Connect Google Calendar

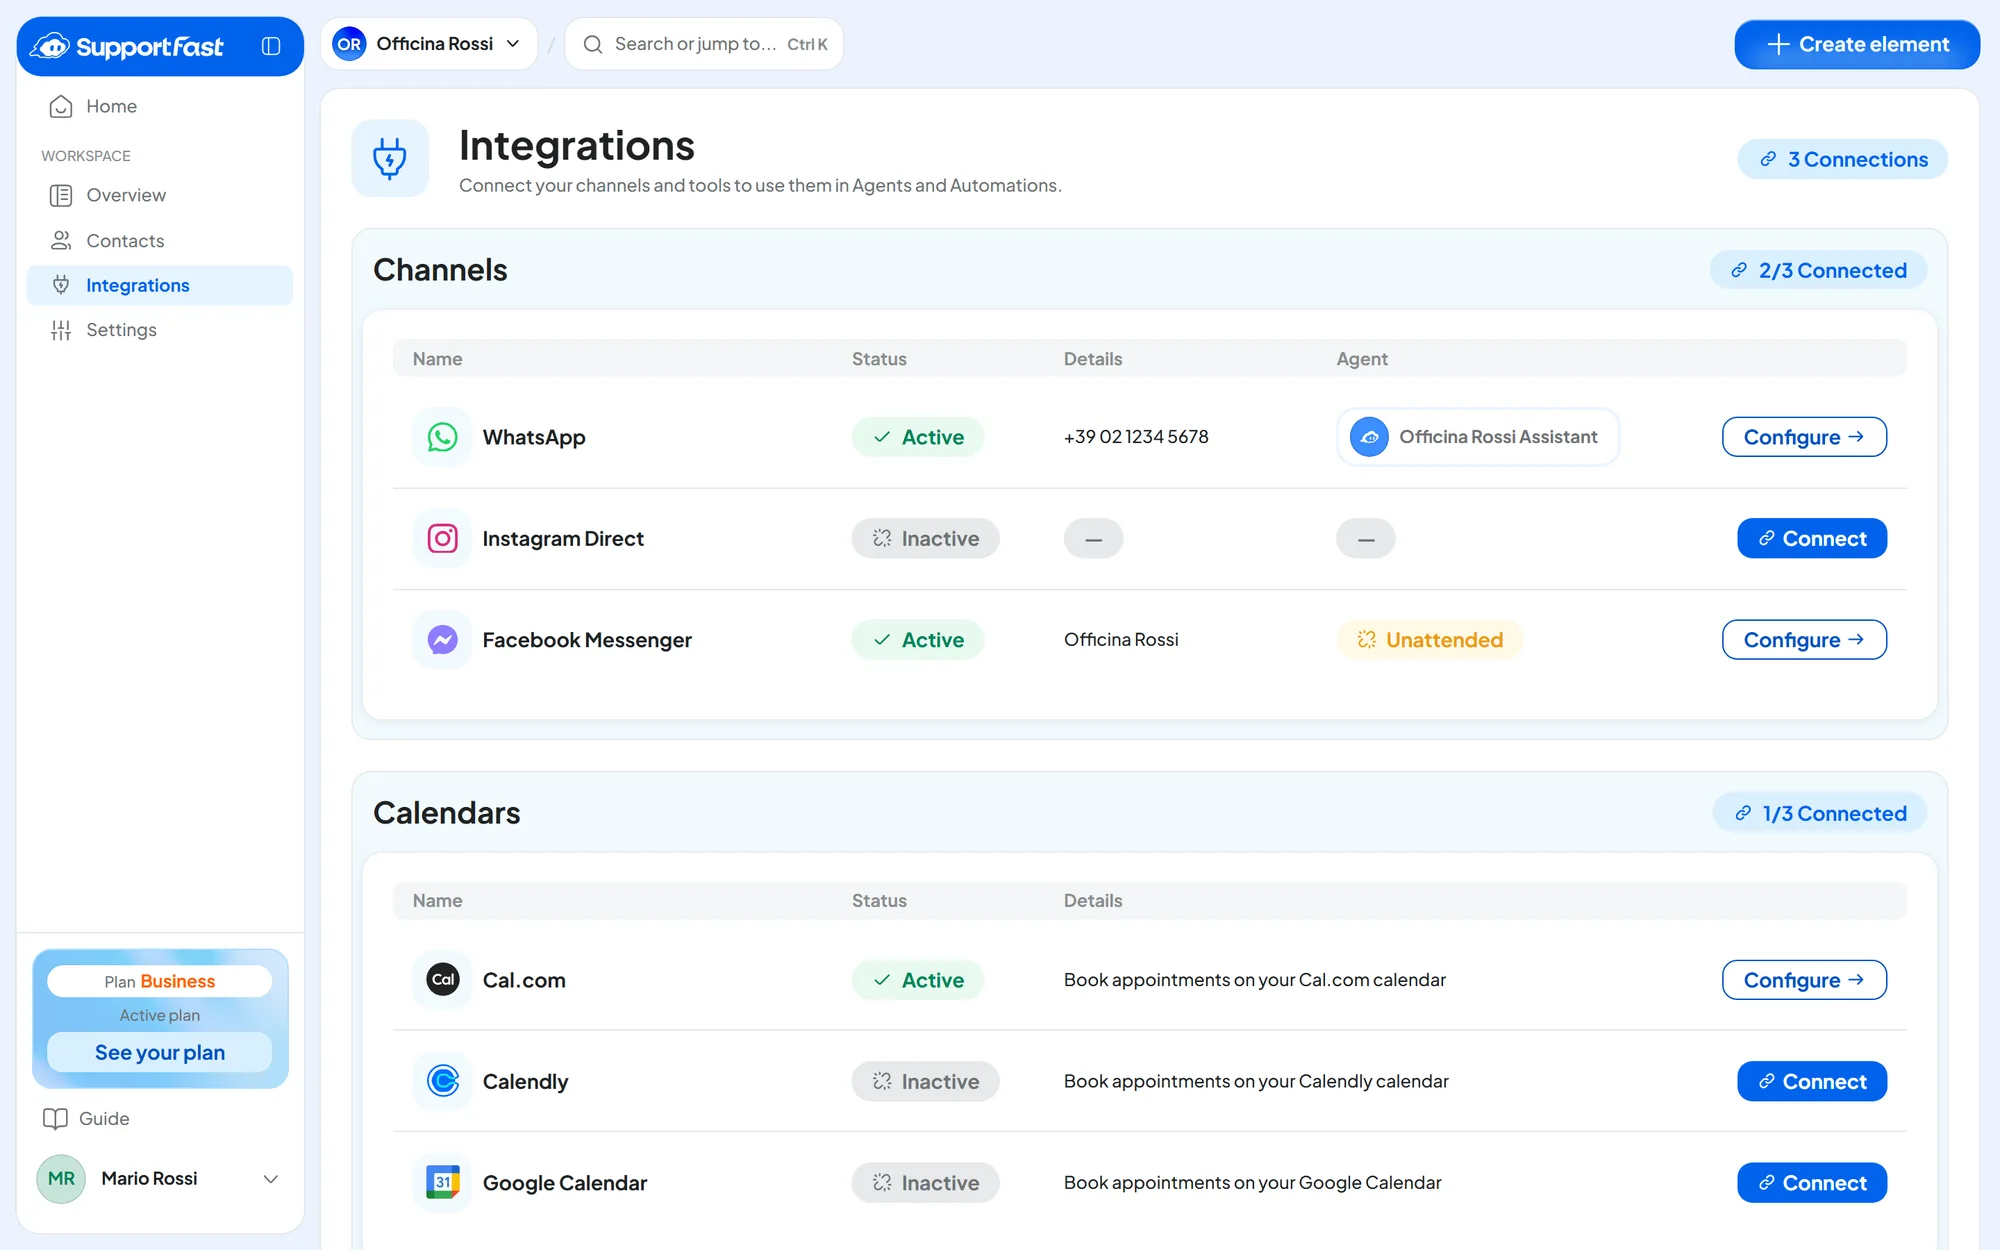1812,1183
